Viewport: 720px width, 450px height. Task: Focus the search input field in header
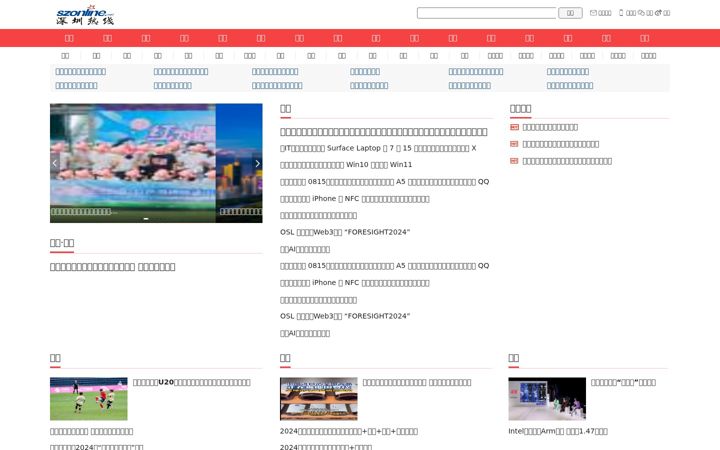coord(486,13)
